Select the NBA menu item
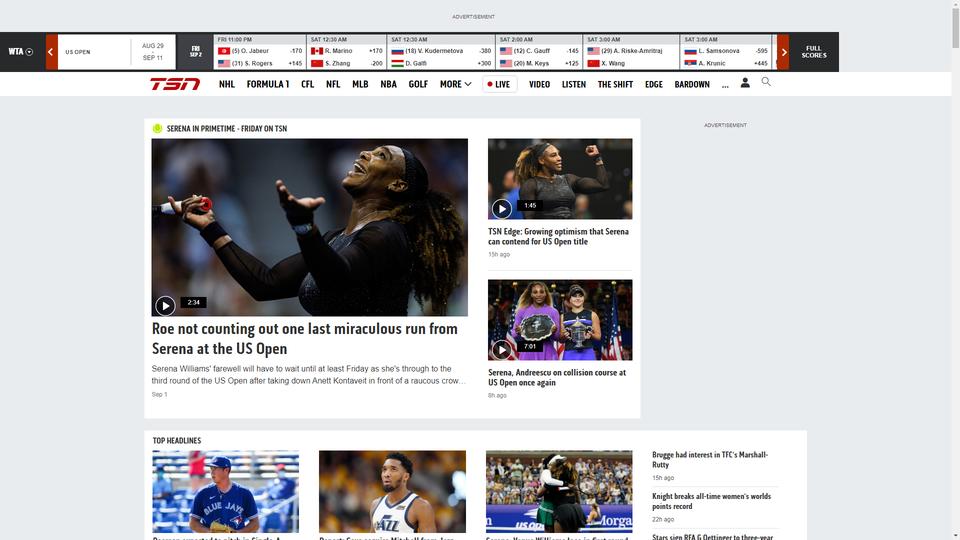Viewport: 960px width, 540px height. [388, 84]
